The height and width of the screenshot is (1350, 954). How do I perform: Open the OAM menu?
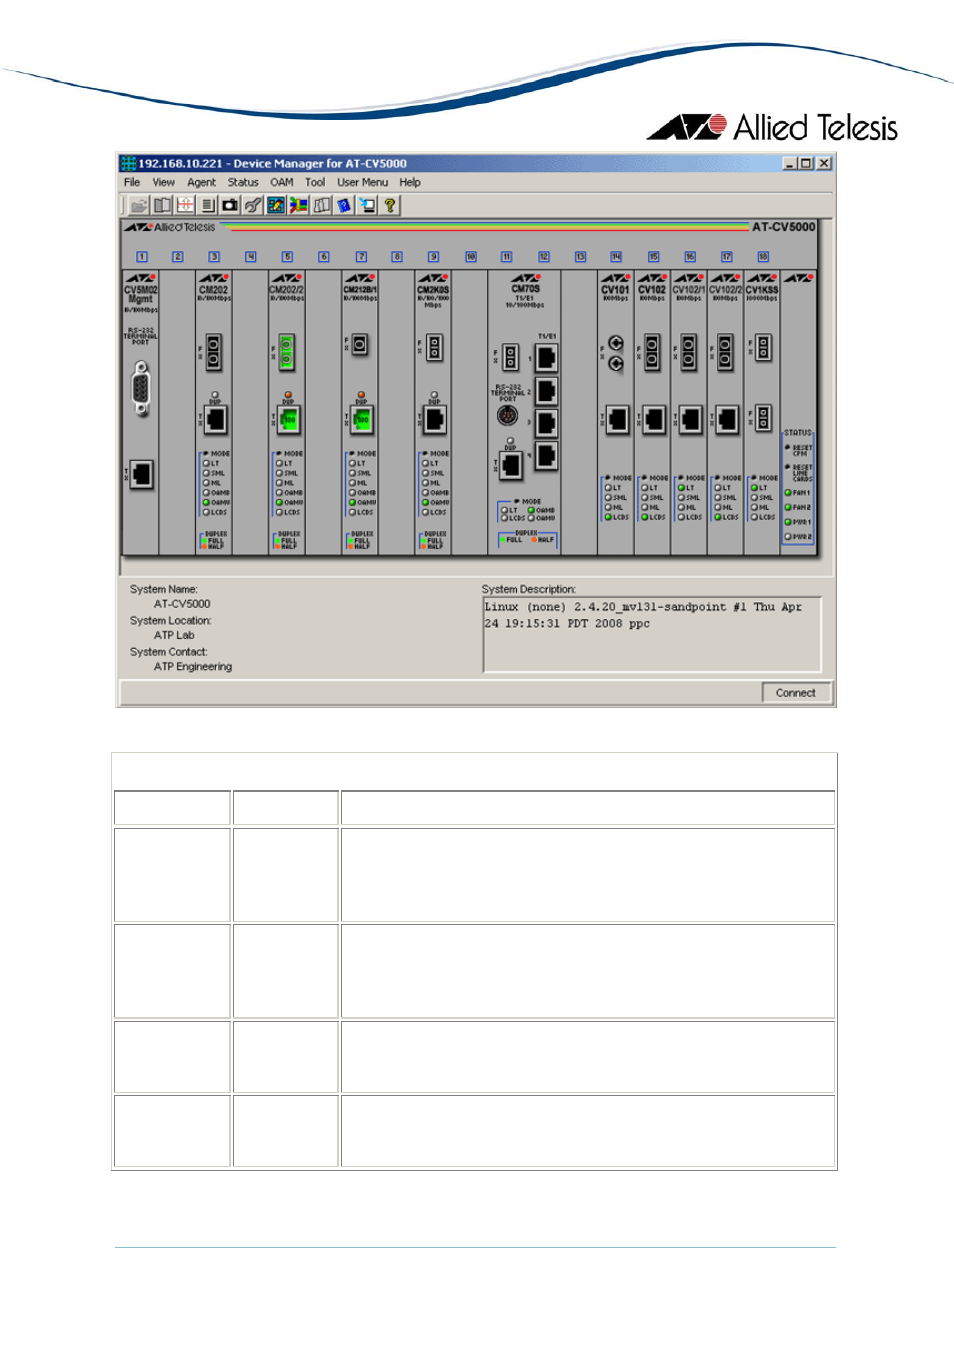click(282, 182)
